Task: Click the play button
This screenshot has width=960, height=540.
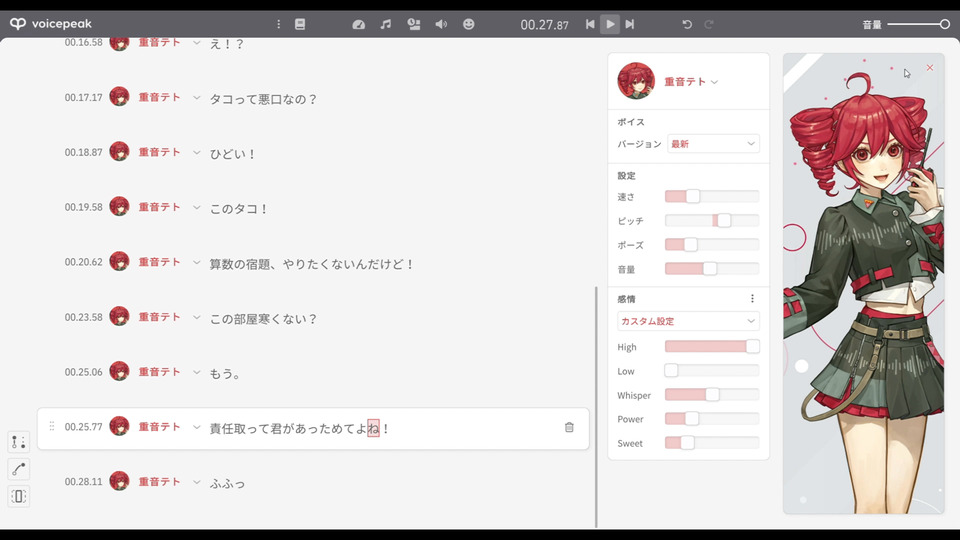Action: [x=610, y=24]
